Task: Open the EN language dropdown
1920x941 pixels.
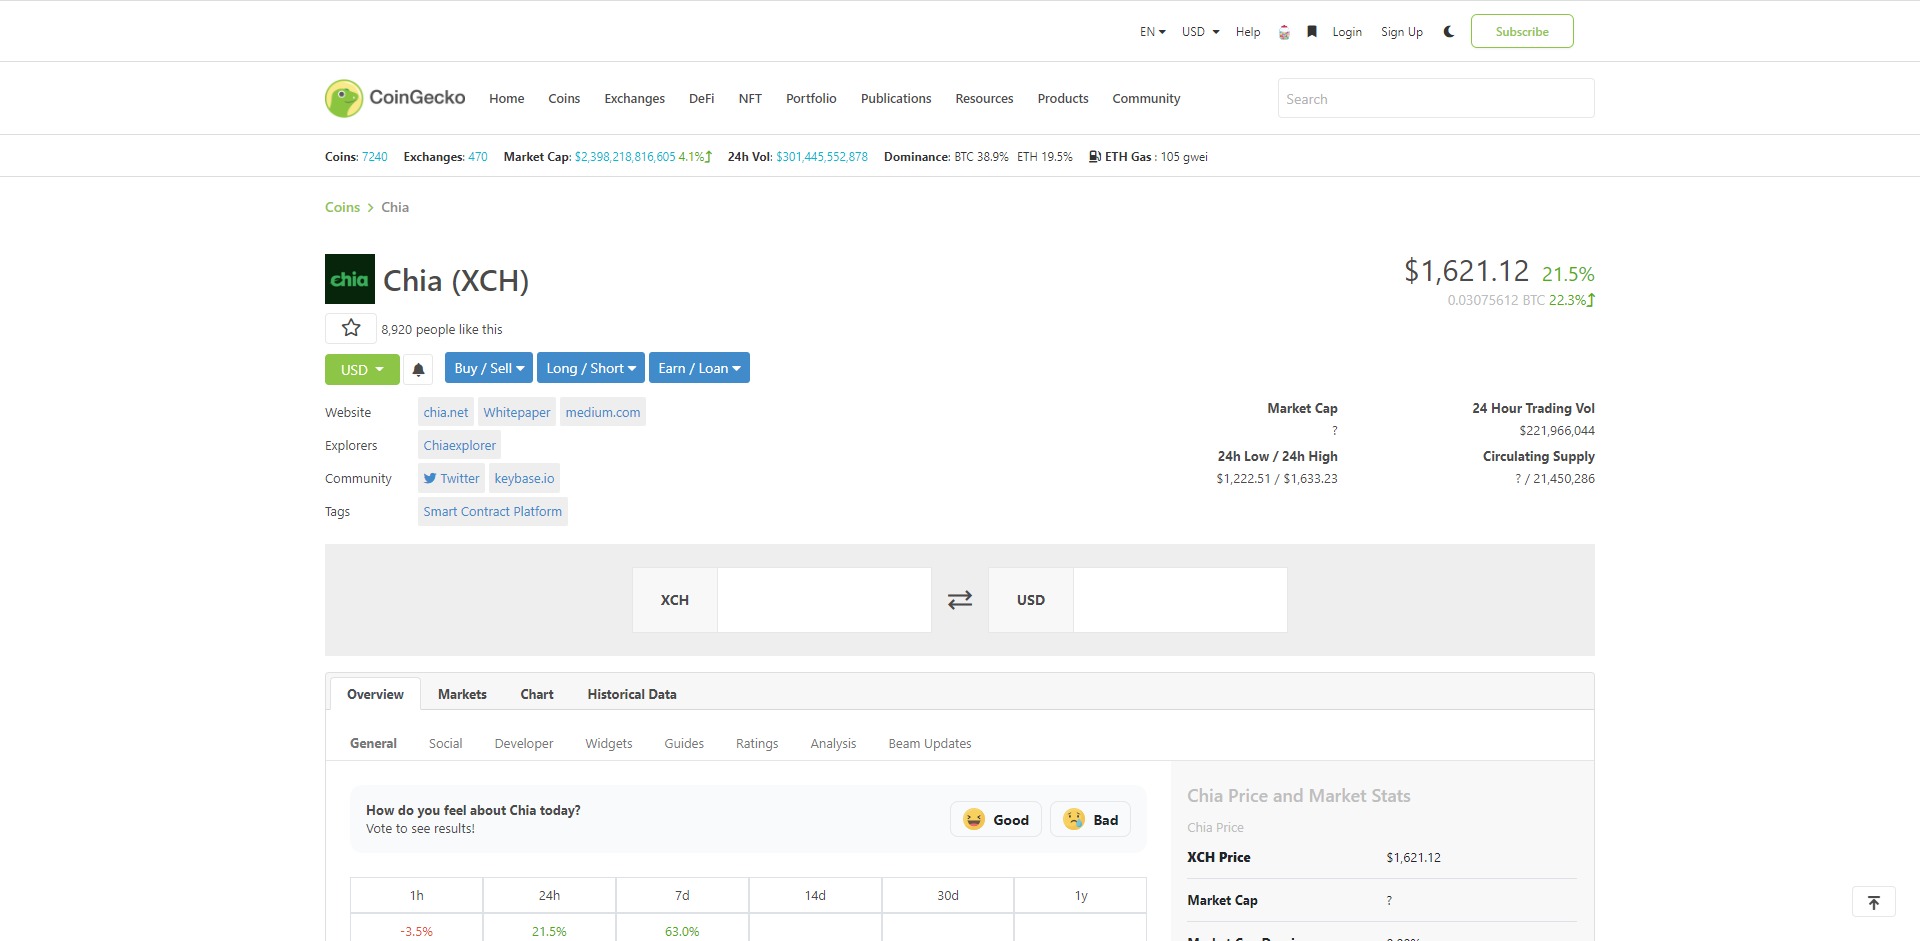Action: pos(1150,31)
